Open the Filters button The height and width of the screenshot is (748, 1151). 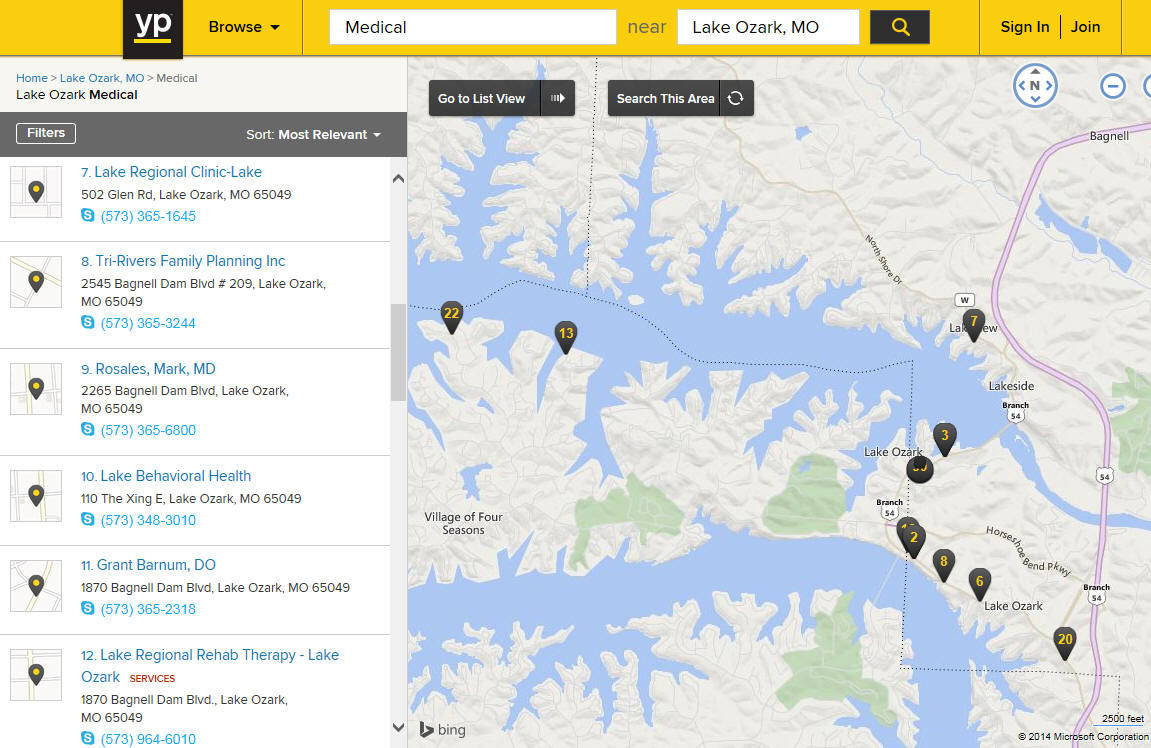coord(46,133)
